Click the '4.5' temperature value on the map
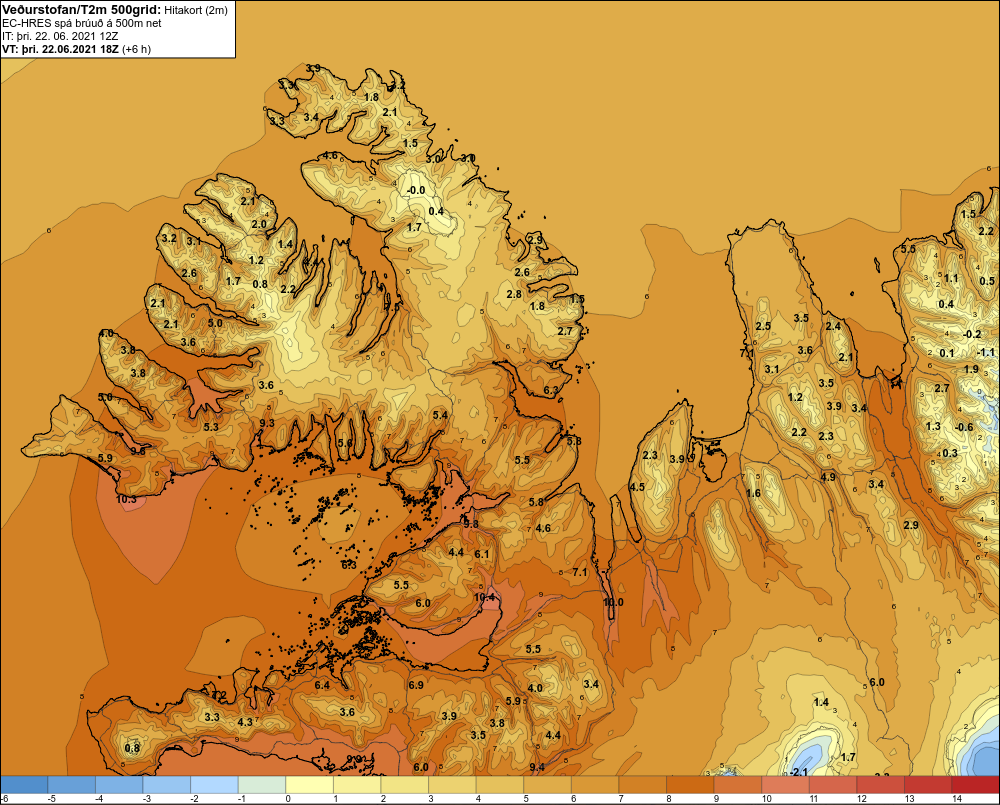This screenshot has height=805, width=1000. (x=637, y=487)
